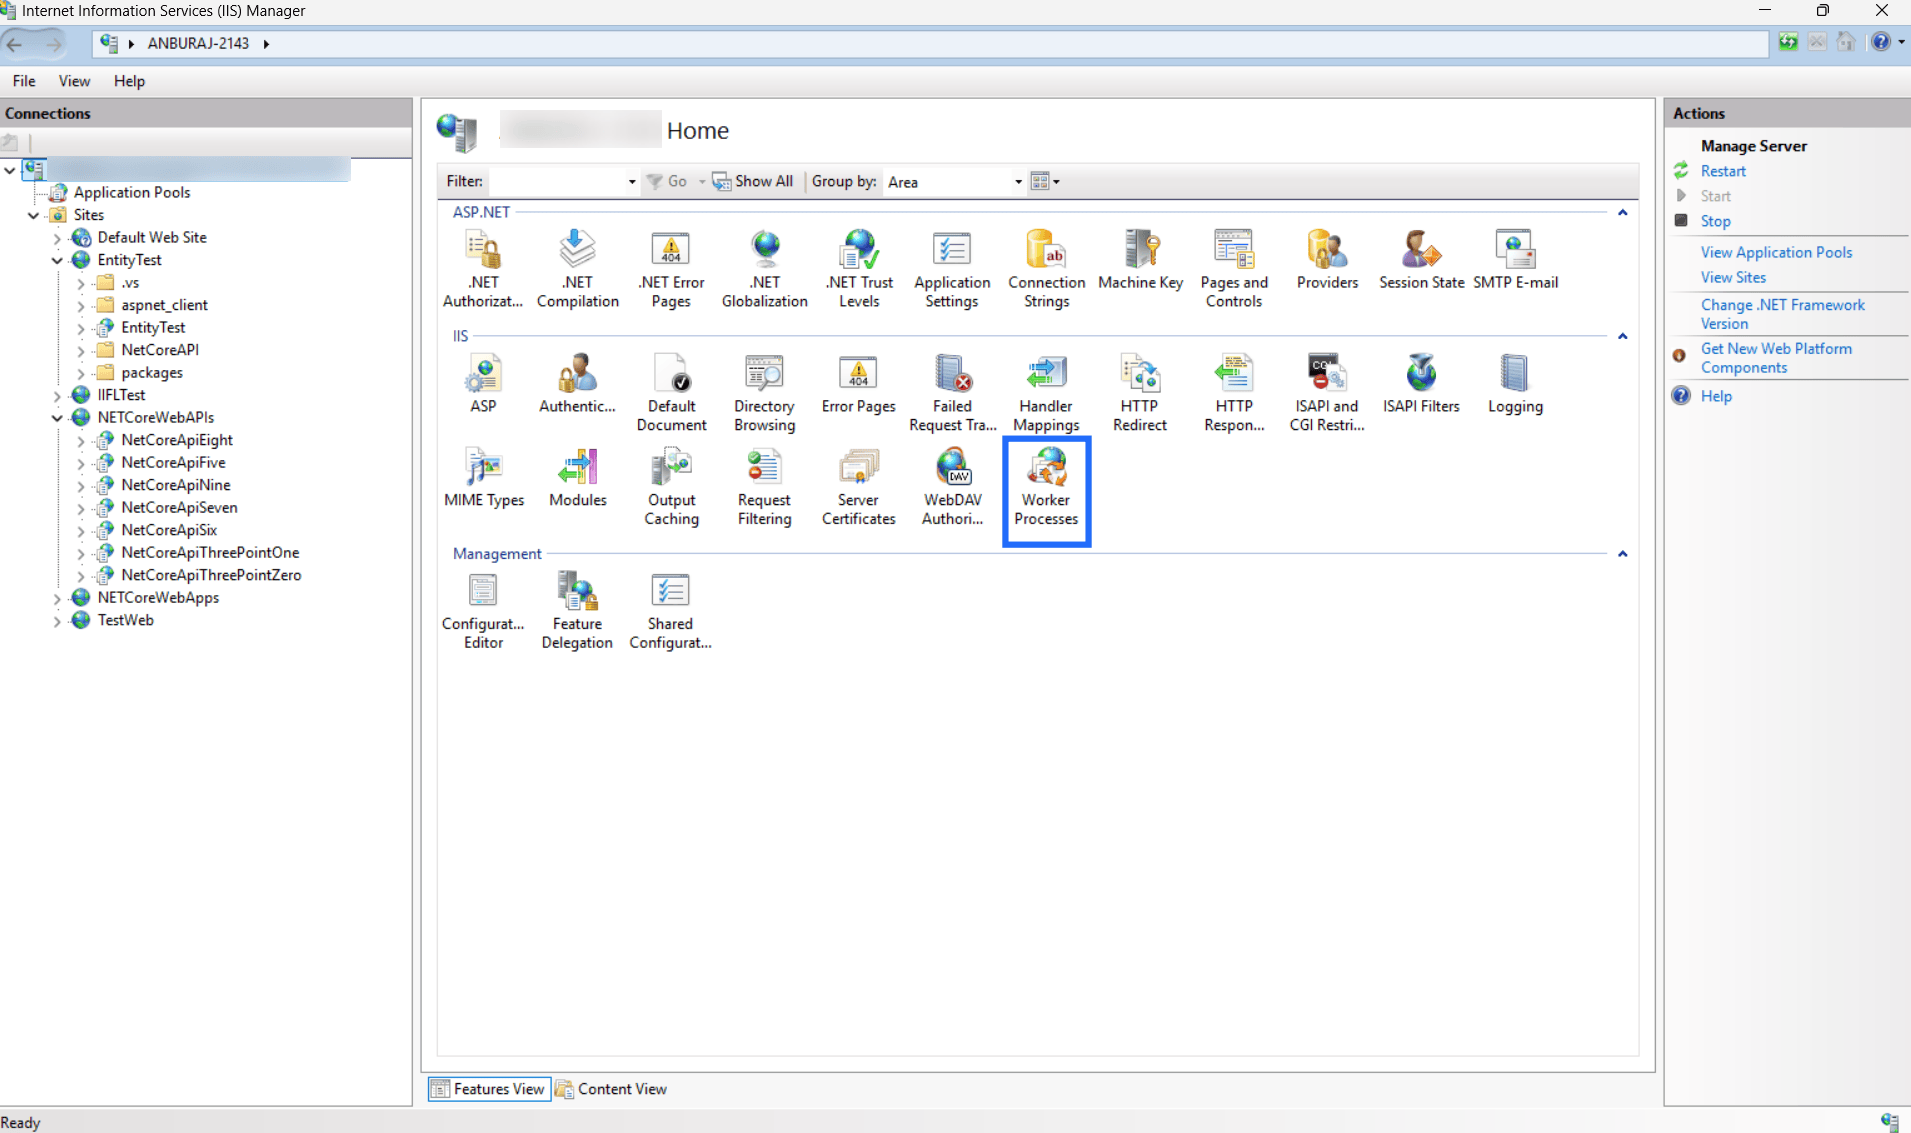Collapse the ASP.NET group section
Image resolution: width=1911 pixels, height=1133 pixels.
1622,213
